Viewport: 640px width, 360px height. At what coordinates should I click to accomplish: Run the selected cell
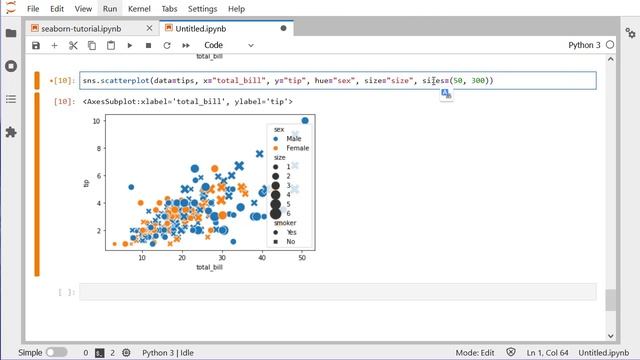click(x=130, y=45)
